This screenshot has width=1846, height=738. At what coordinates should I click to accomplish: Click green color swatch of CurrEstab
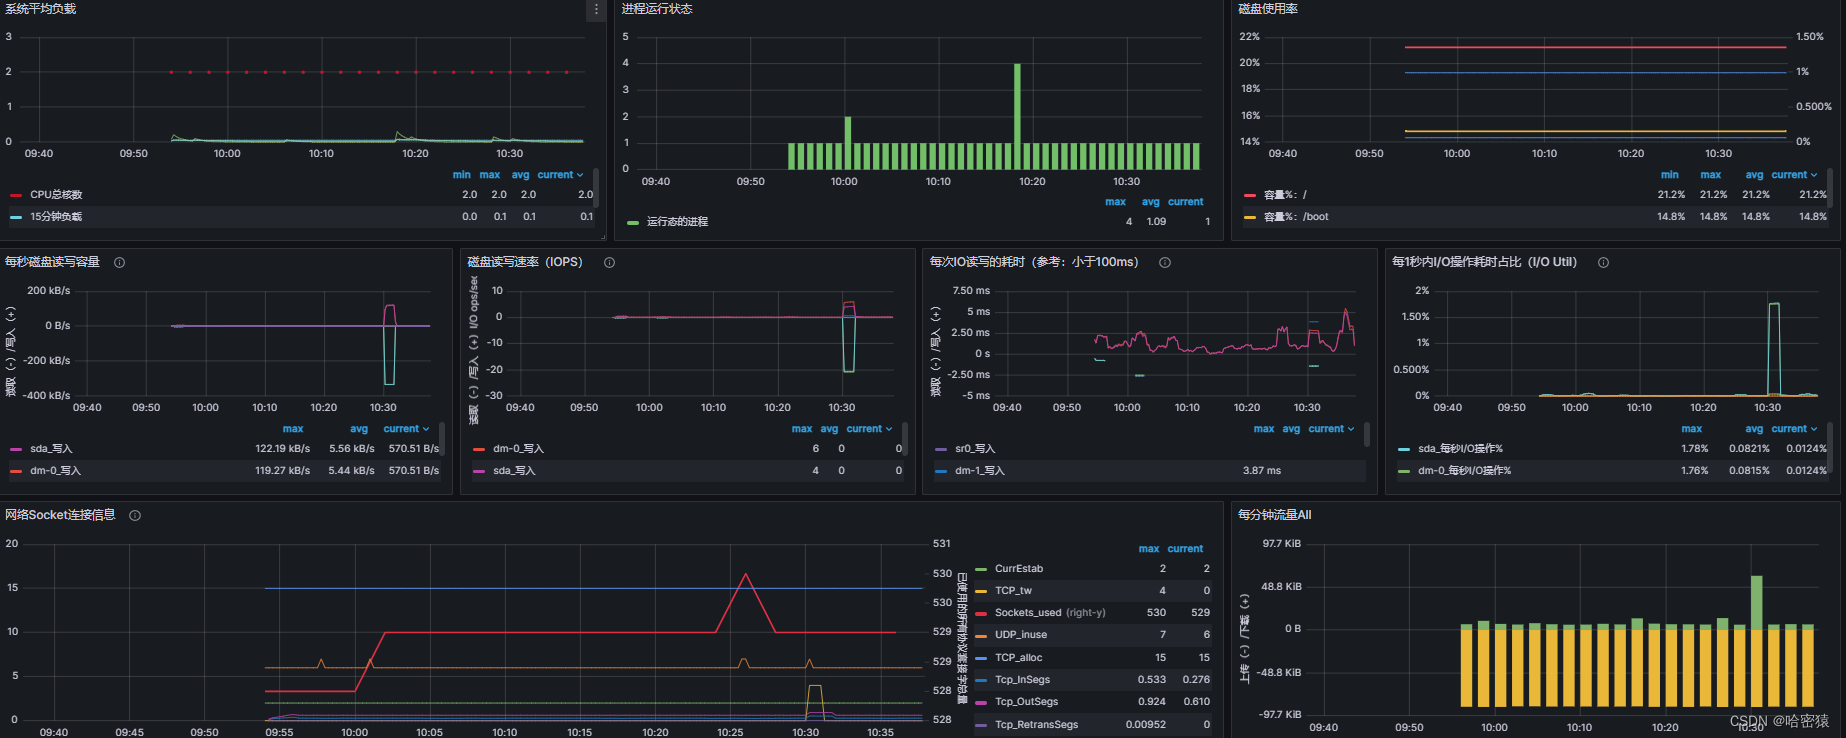pos(981,569)
